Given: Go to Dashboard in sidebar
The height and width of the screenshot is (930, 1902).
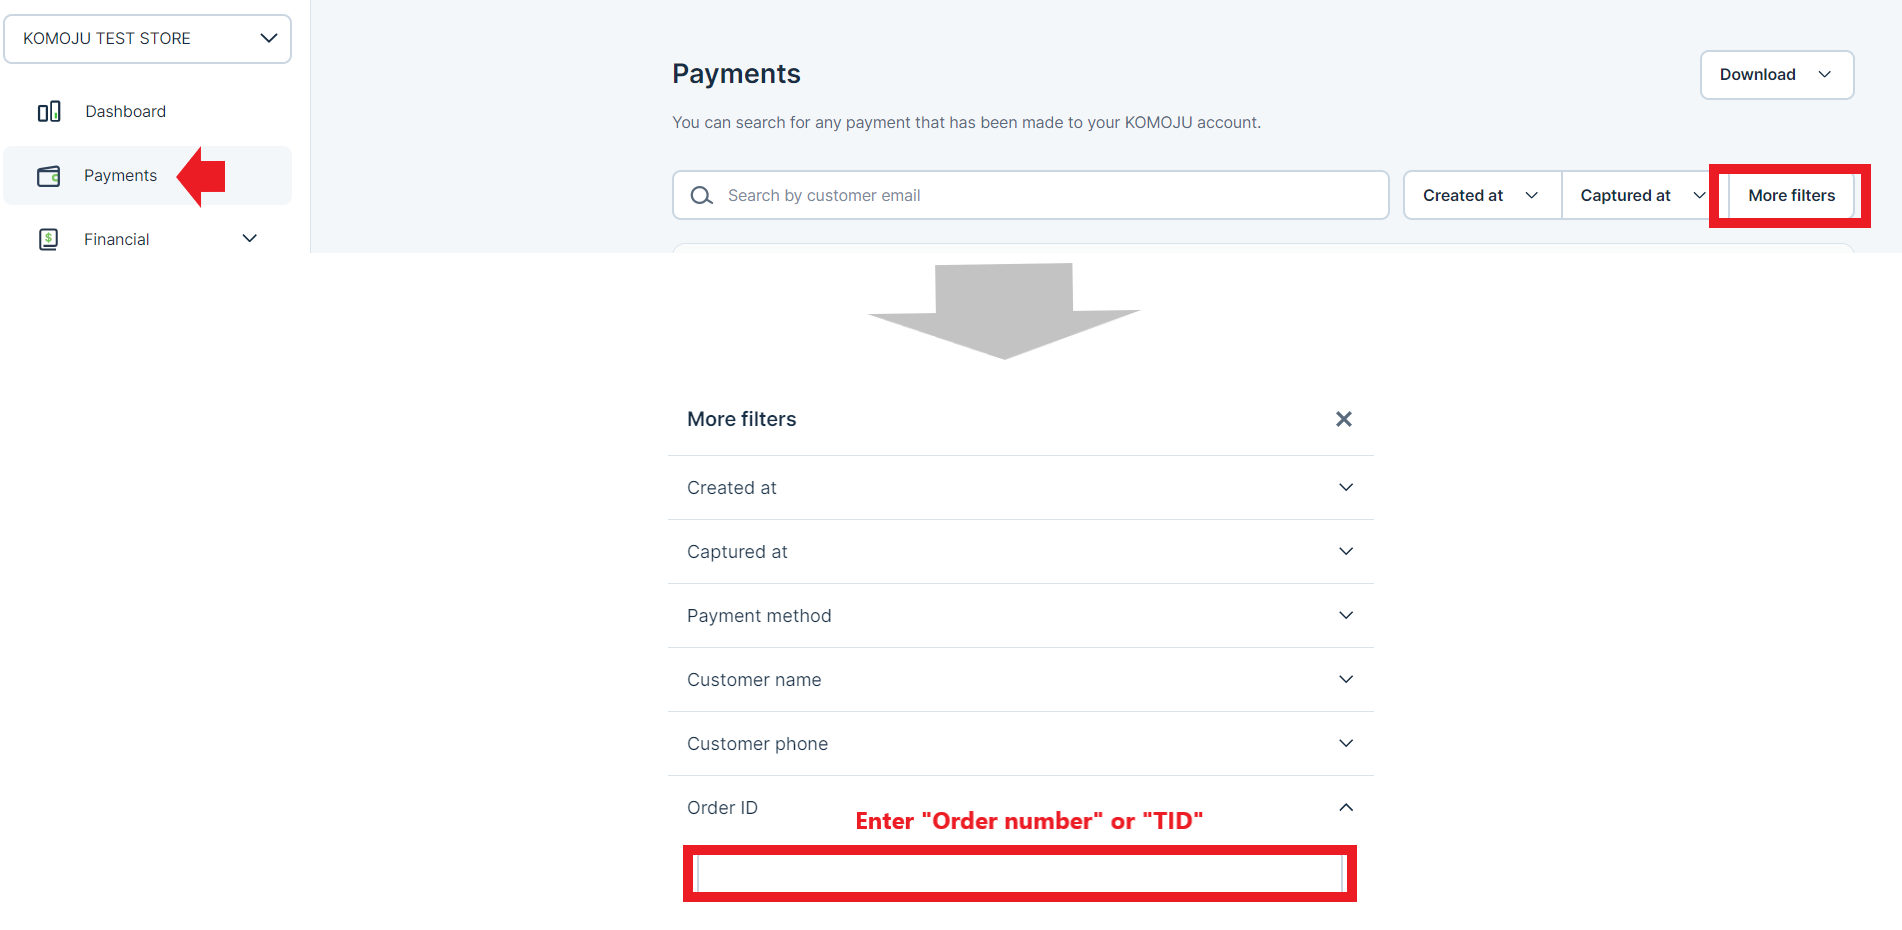Looking at the screenshot, I should (x=125, y=111).
